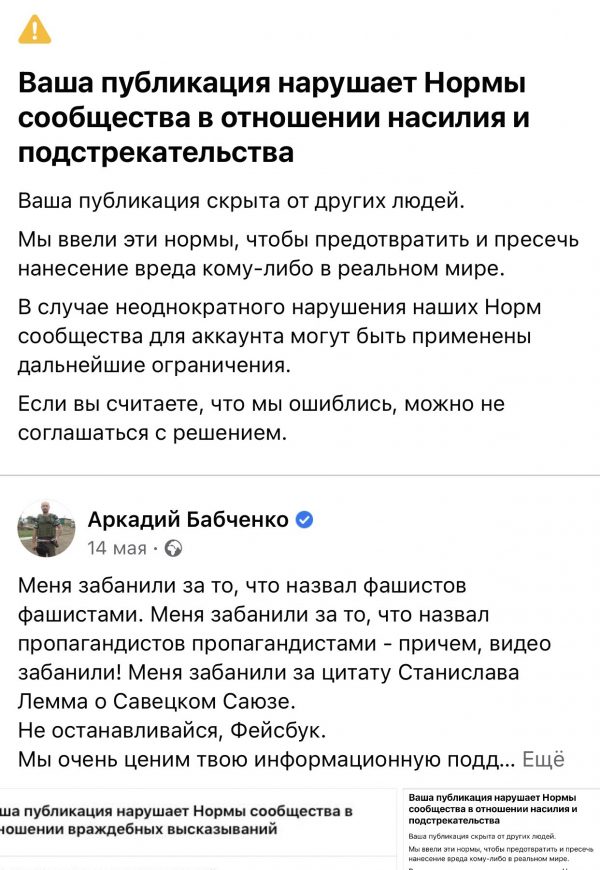Click the globe audience icon beside the date
600x870 pixels.
[x=174, y=548]
